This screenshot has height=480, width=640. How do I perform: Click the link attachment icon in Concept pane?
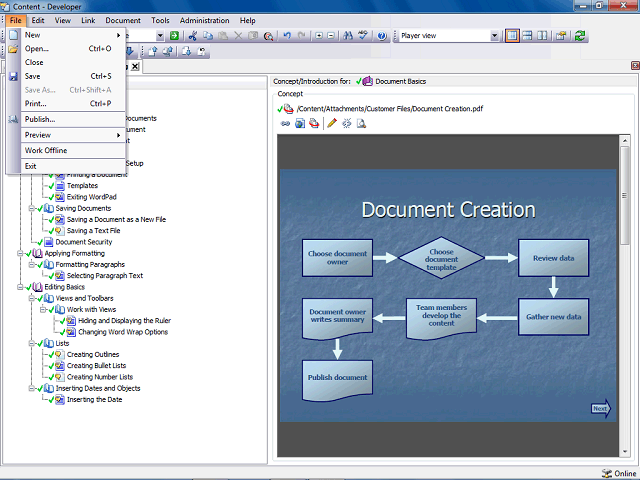(x=285, y=123)
